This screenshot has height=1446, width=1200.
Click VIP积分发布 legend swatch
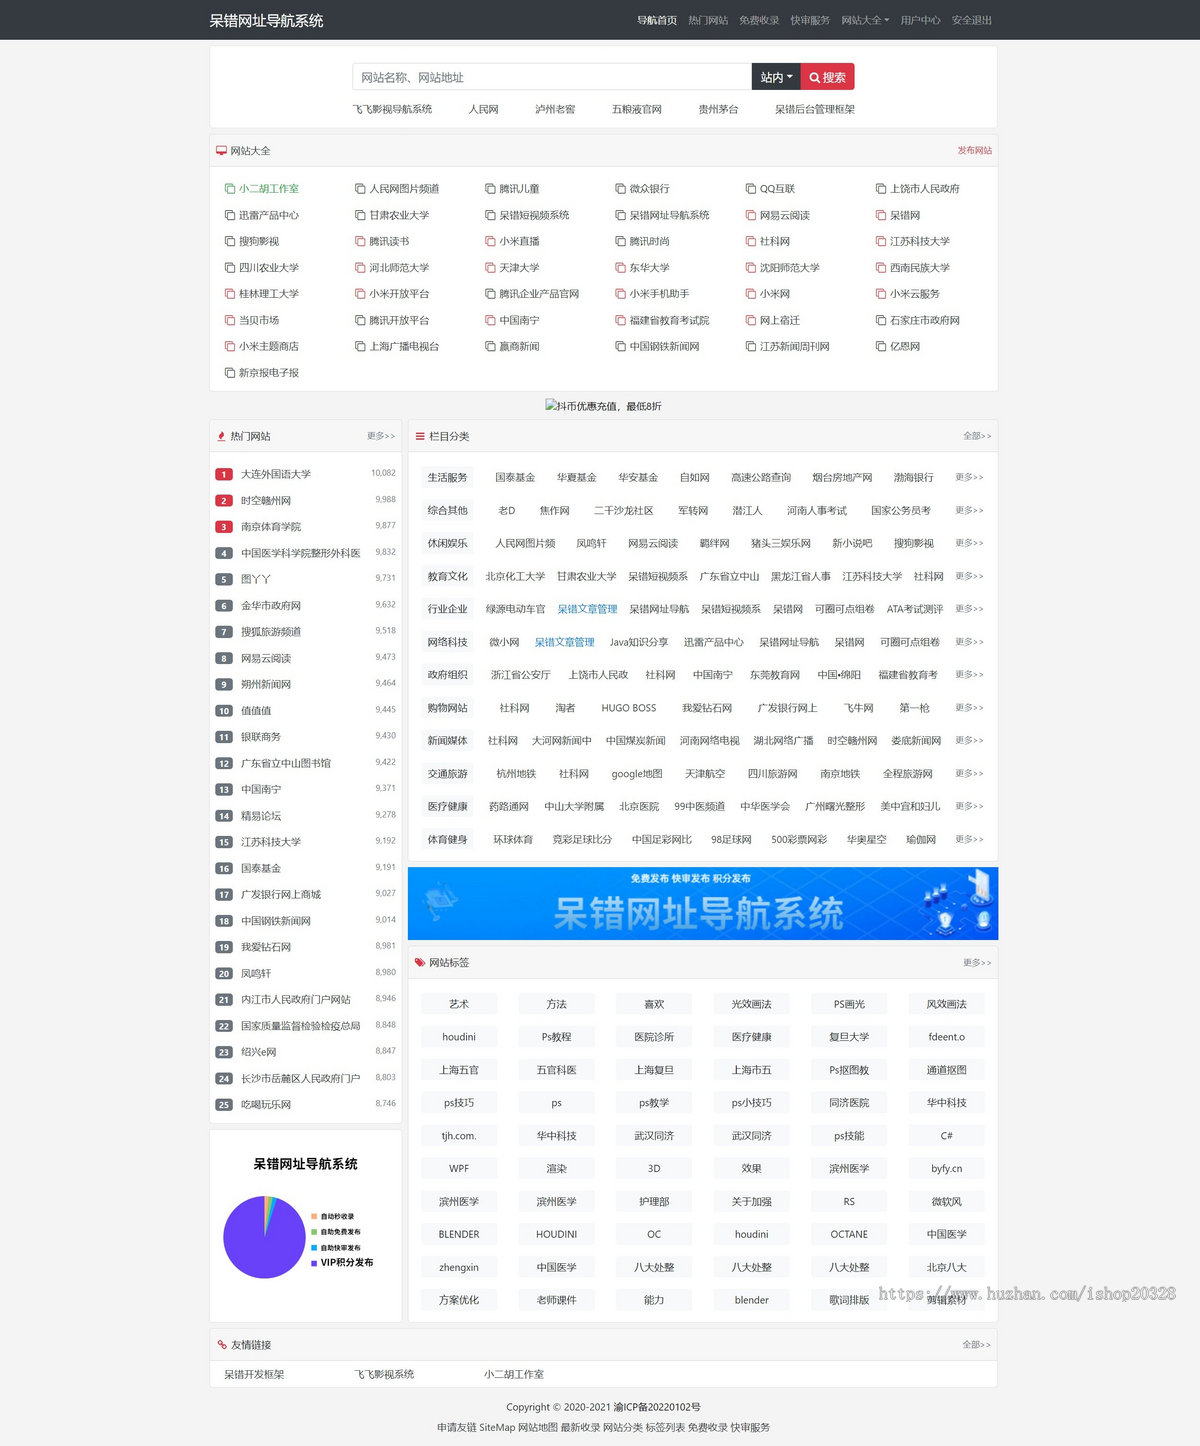[x=314, y=1263]
